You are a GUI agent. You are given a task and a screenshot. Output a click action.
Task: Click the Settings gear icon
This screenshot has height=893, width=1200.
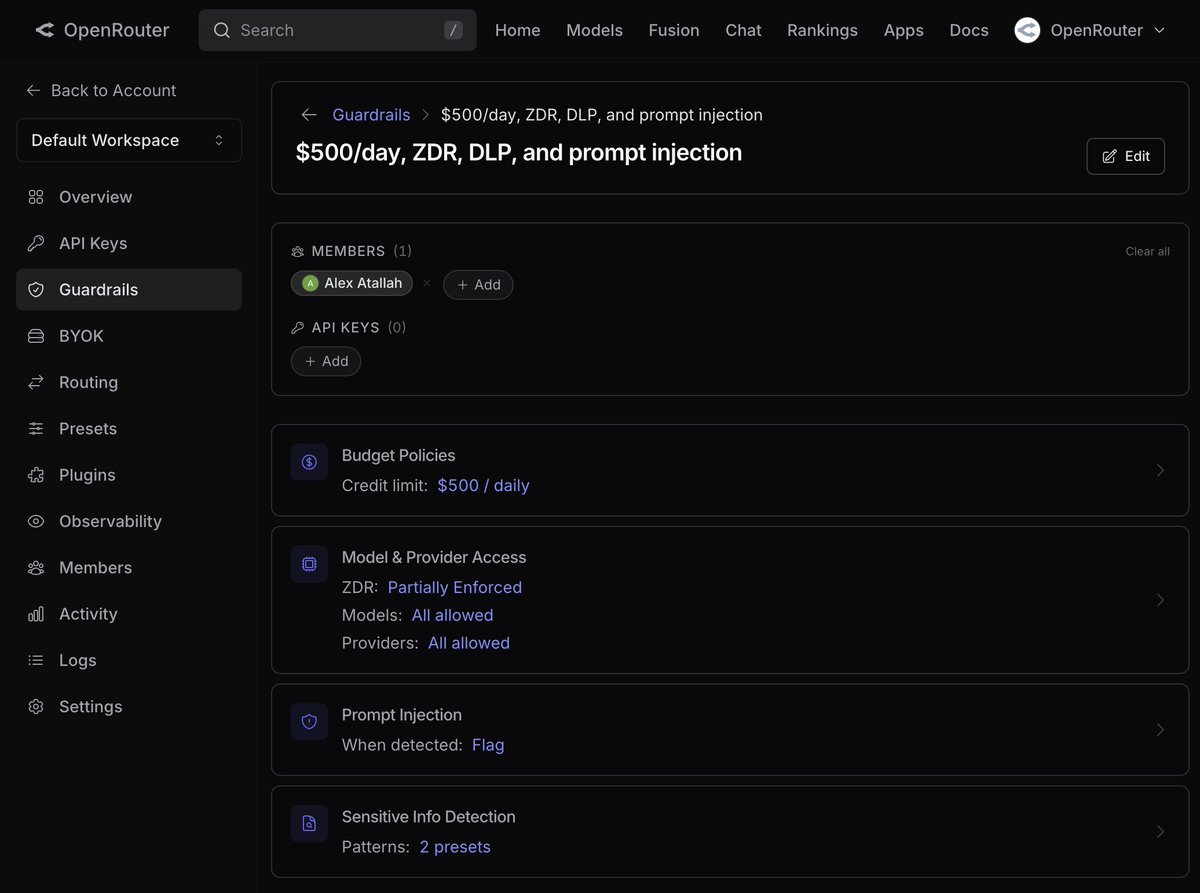[36, 706]
